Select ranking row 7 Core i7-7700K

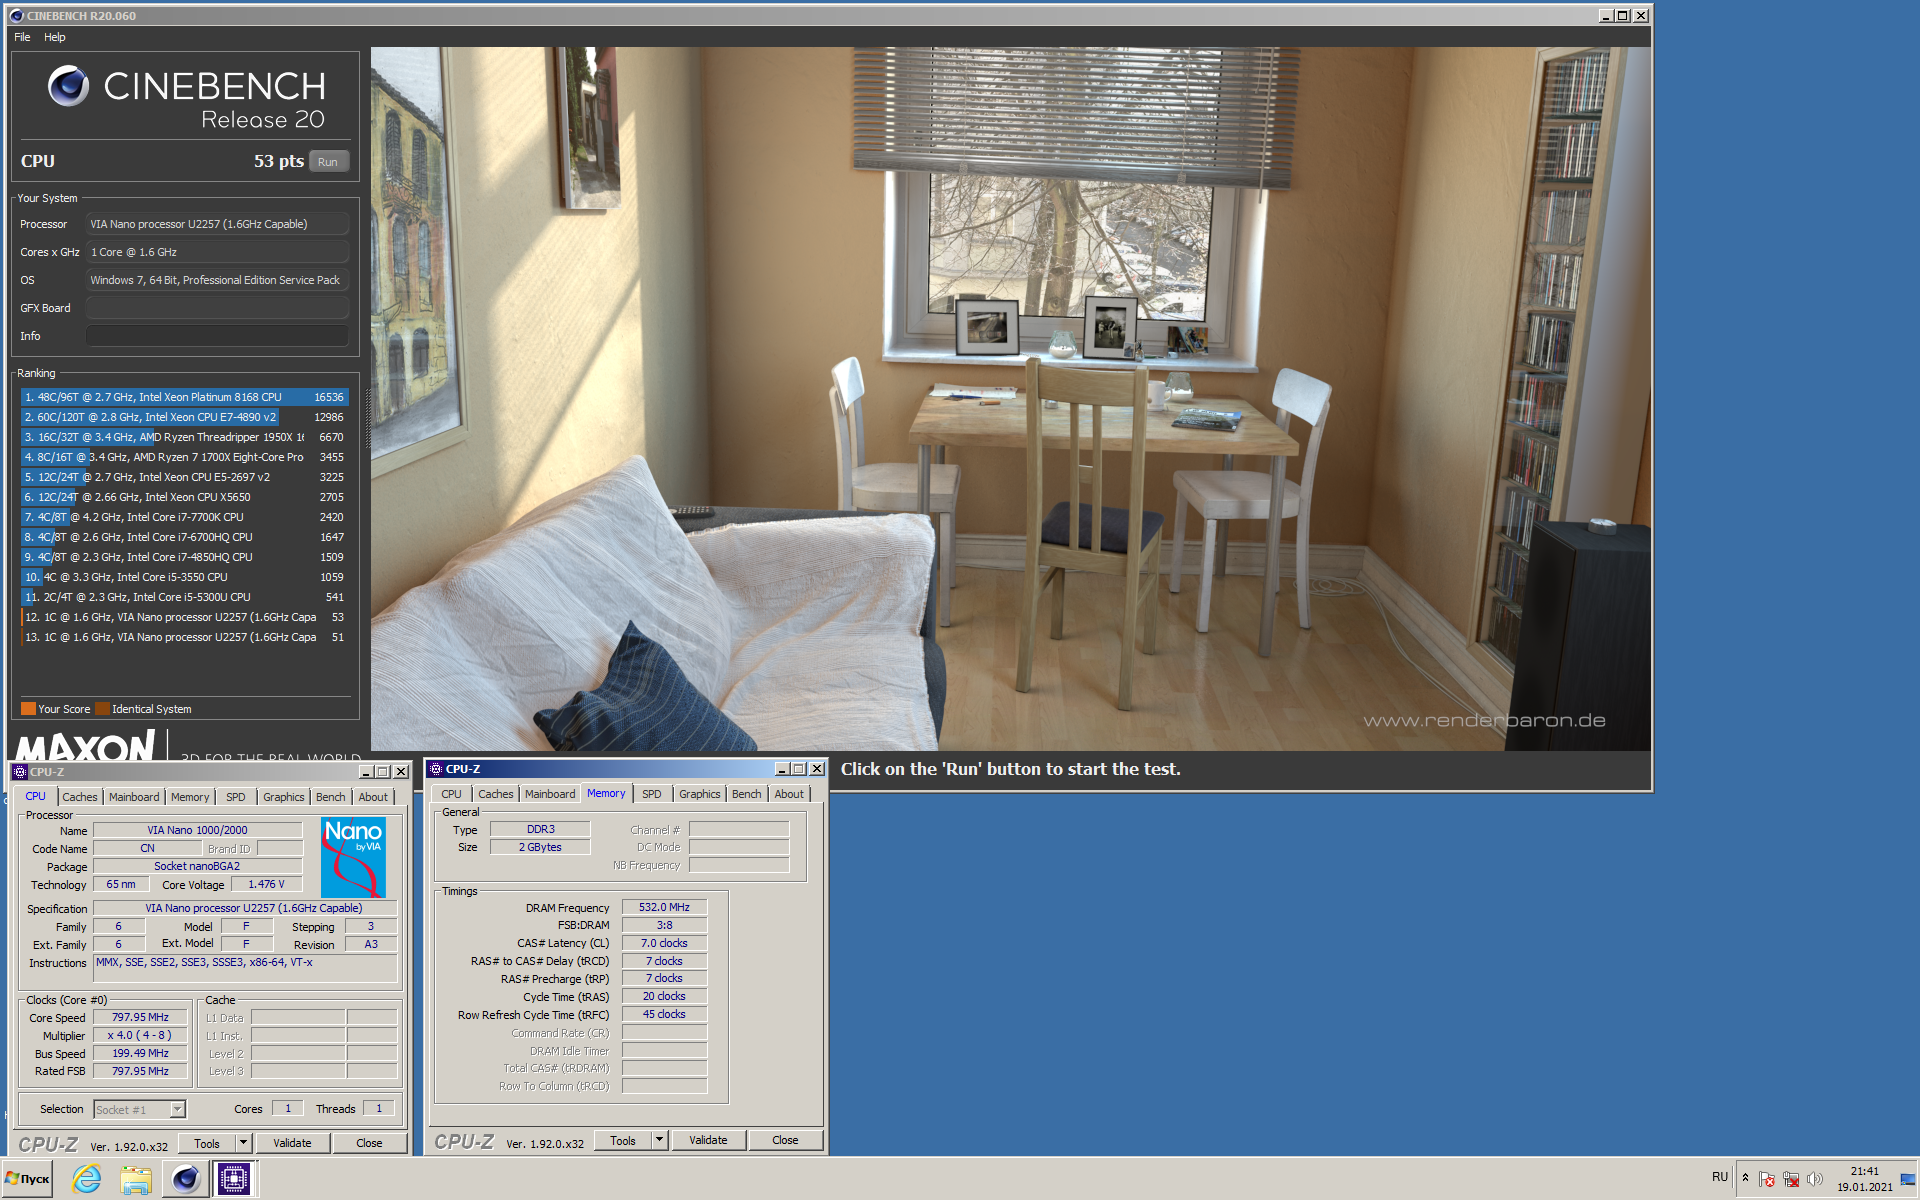184,517
